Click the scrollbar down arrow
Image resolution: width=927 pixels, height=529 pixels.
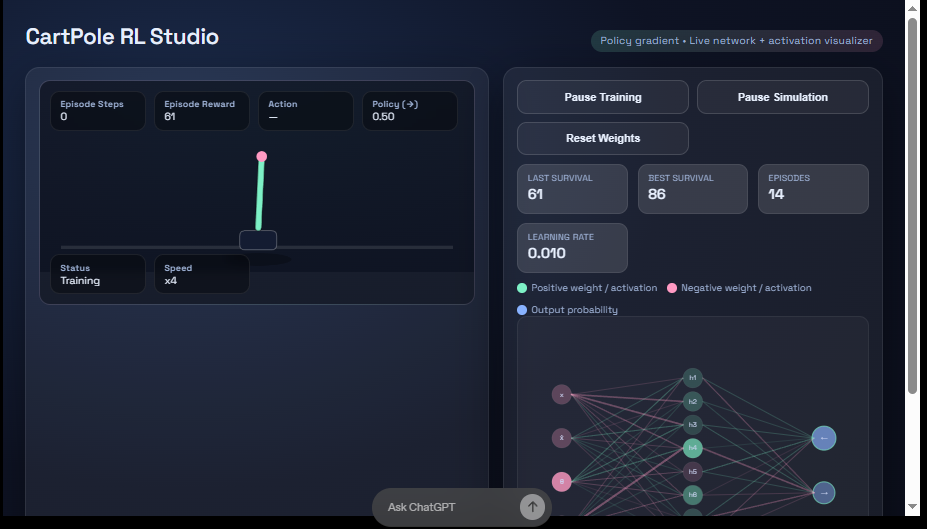[912, 507]
